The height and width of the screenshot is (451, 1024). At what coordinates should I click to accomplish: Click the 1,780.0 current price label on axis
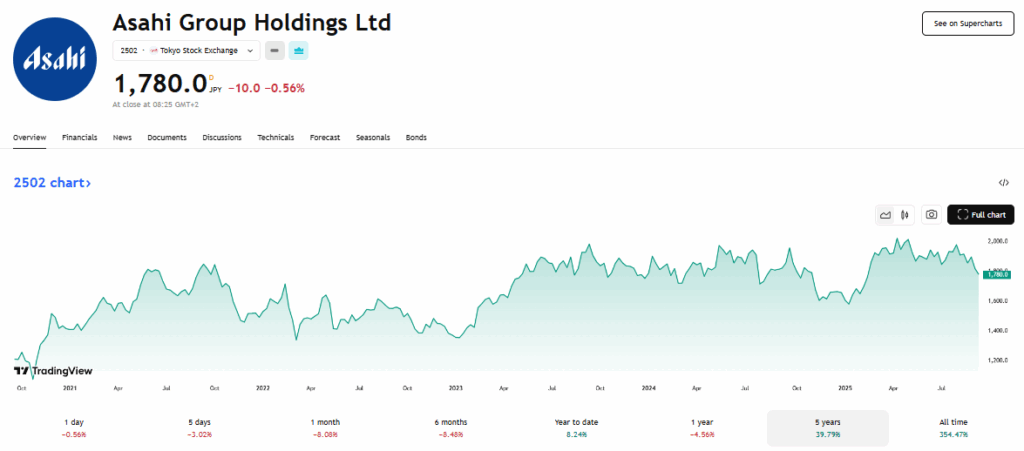997,275
